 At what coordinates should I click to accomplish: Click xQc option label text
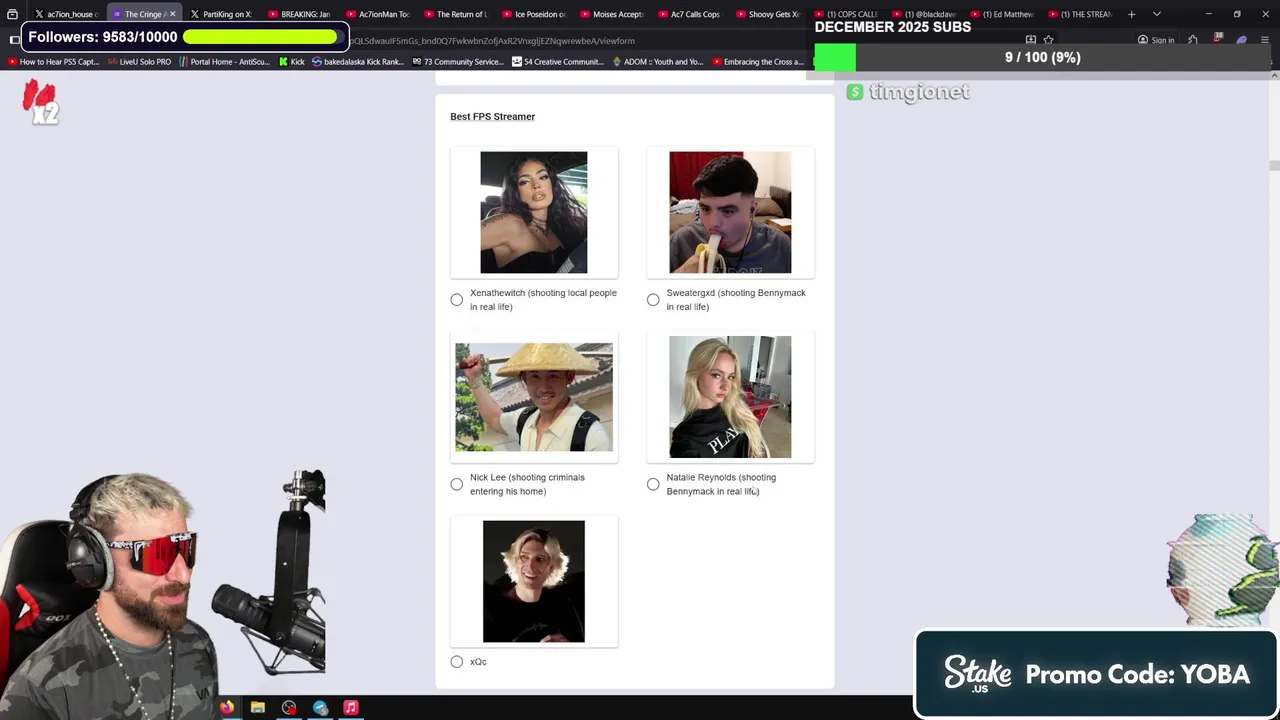(x=478, y=662)
